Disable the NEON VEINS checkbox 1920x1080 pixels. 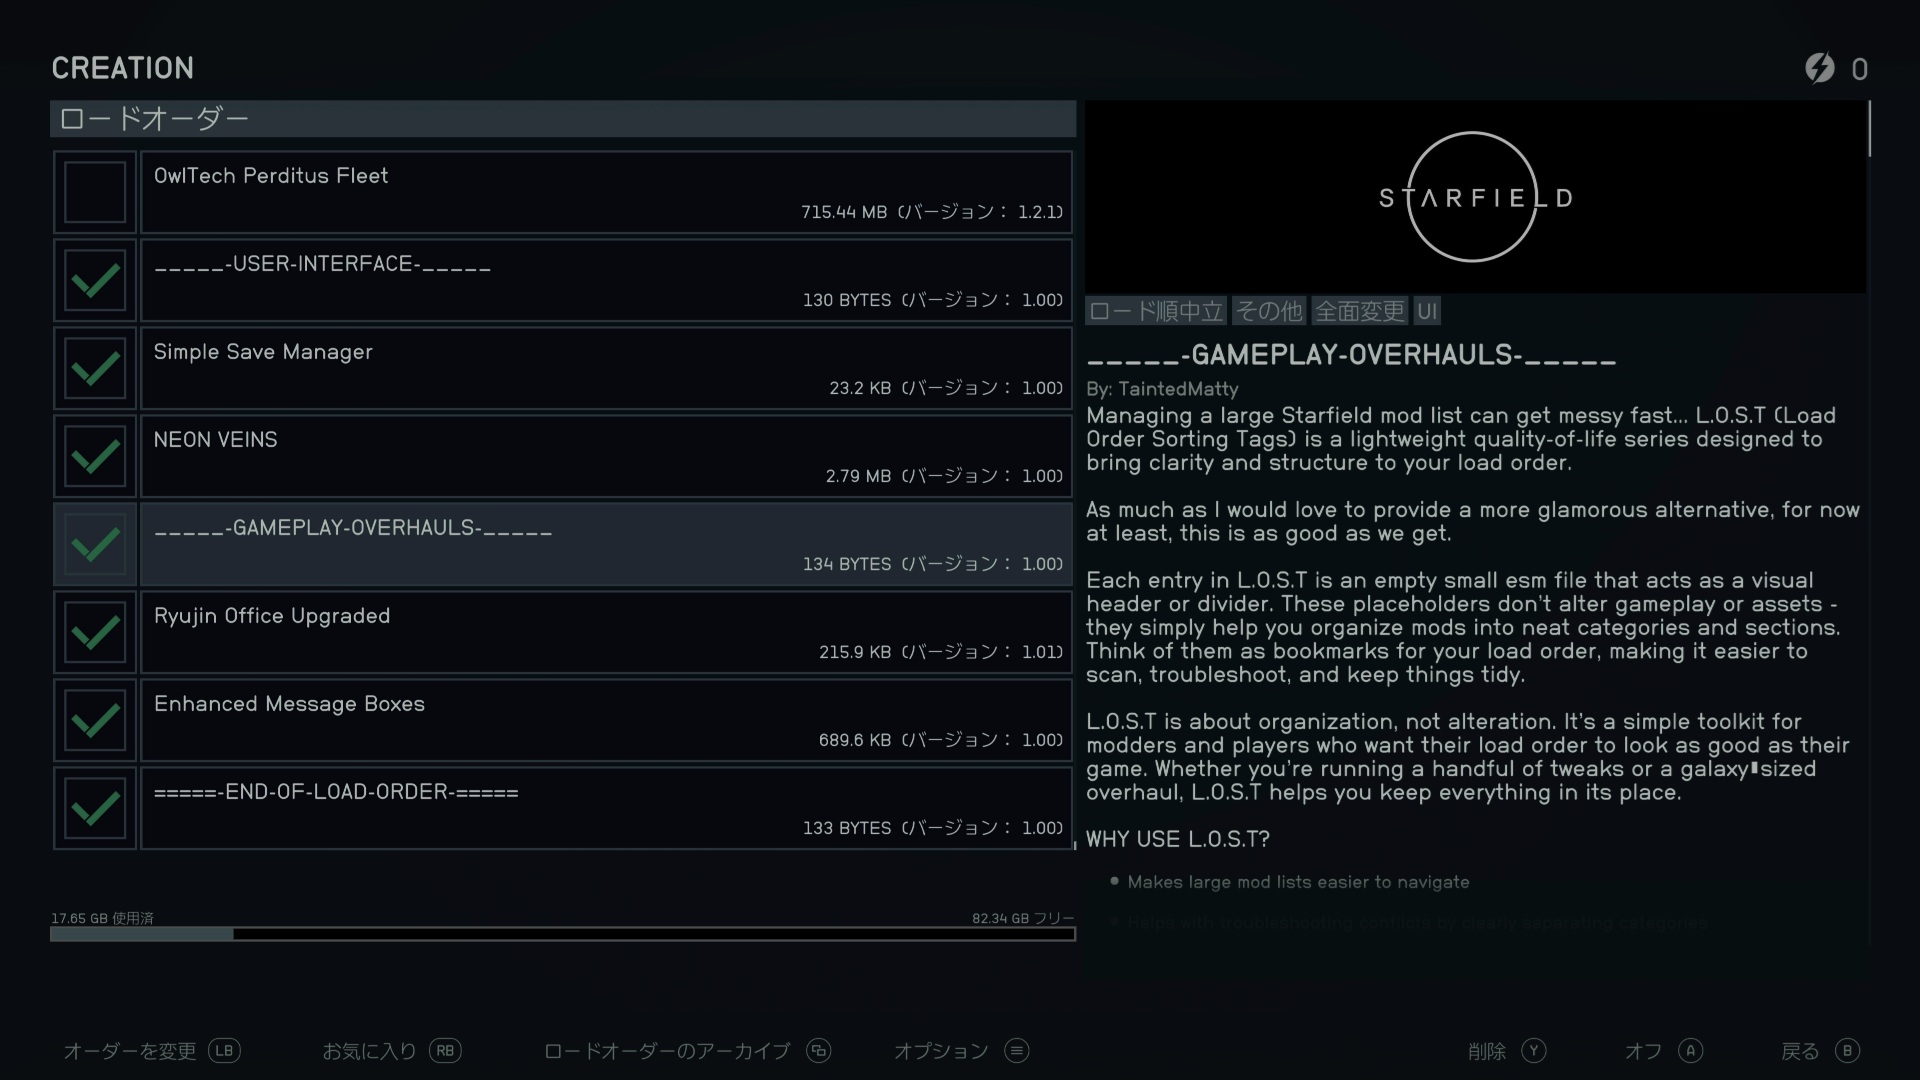[95, 456]
